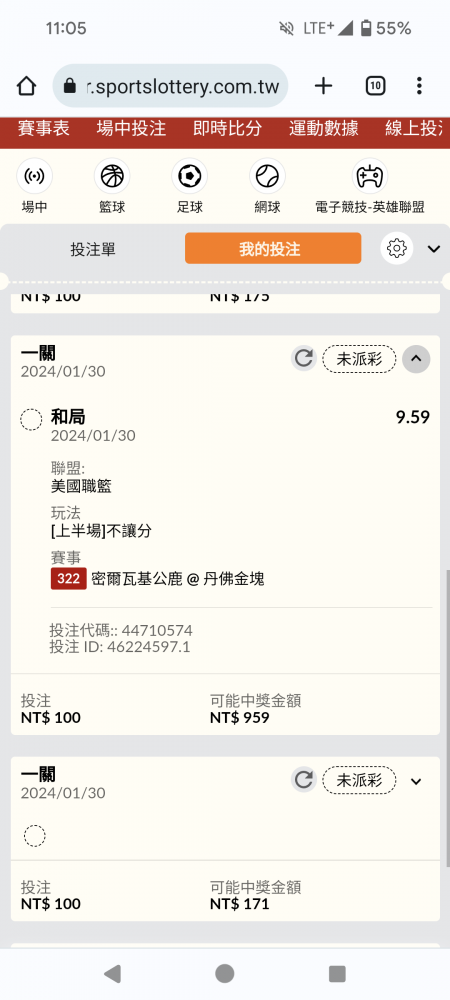Open bet slip settings gear icon
Image resolution: width=450 pixels, height=1000 pixels.
click(397, 248)
